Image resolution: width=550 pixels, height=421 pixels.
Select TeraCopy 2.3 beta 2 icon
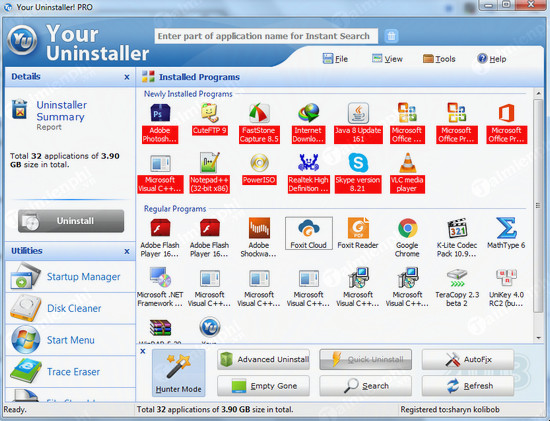click(x=457, y=278)
